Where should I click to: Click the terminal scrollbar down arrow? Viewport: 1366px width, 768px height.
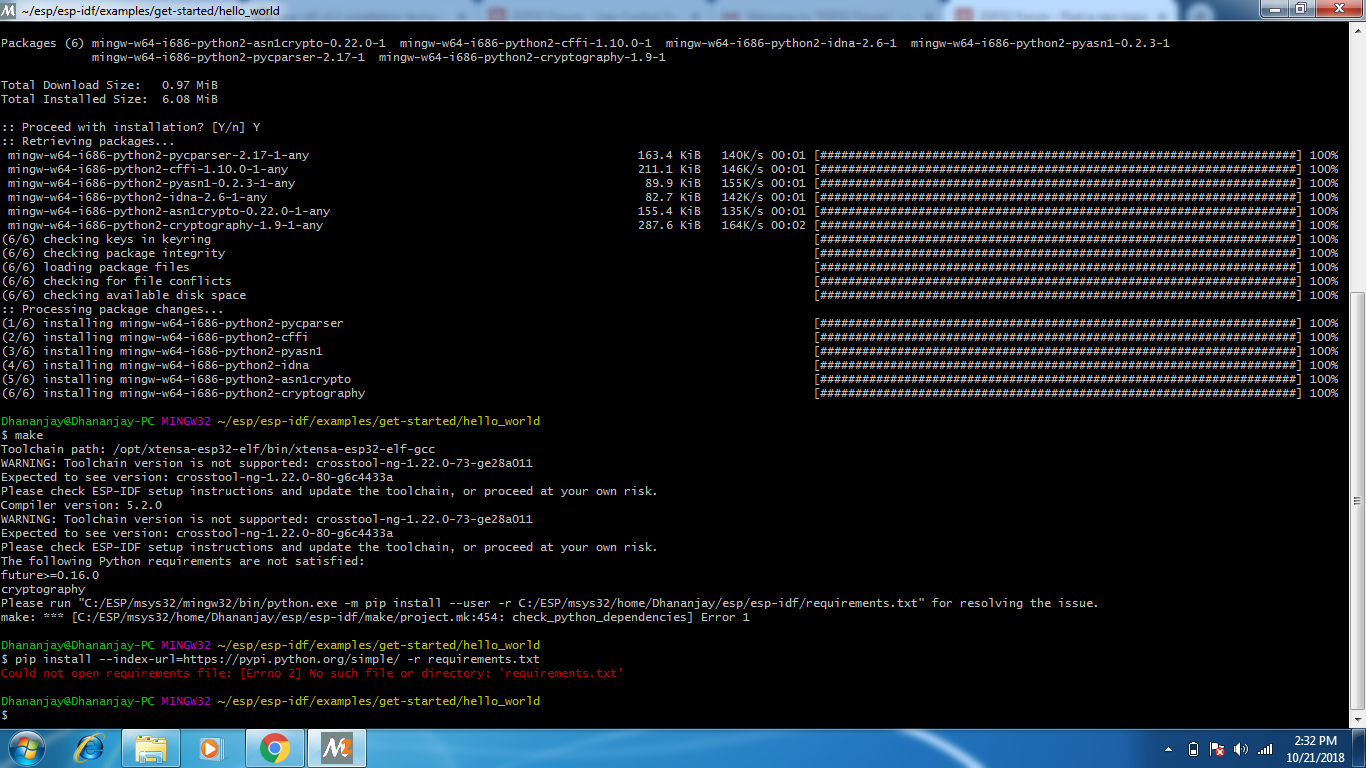[1358, 718]
